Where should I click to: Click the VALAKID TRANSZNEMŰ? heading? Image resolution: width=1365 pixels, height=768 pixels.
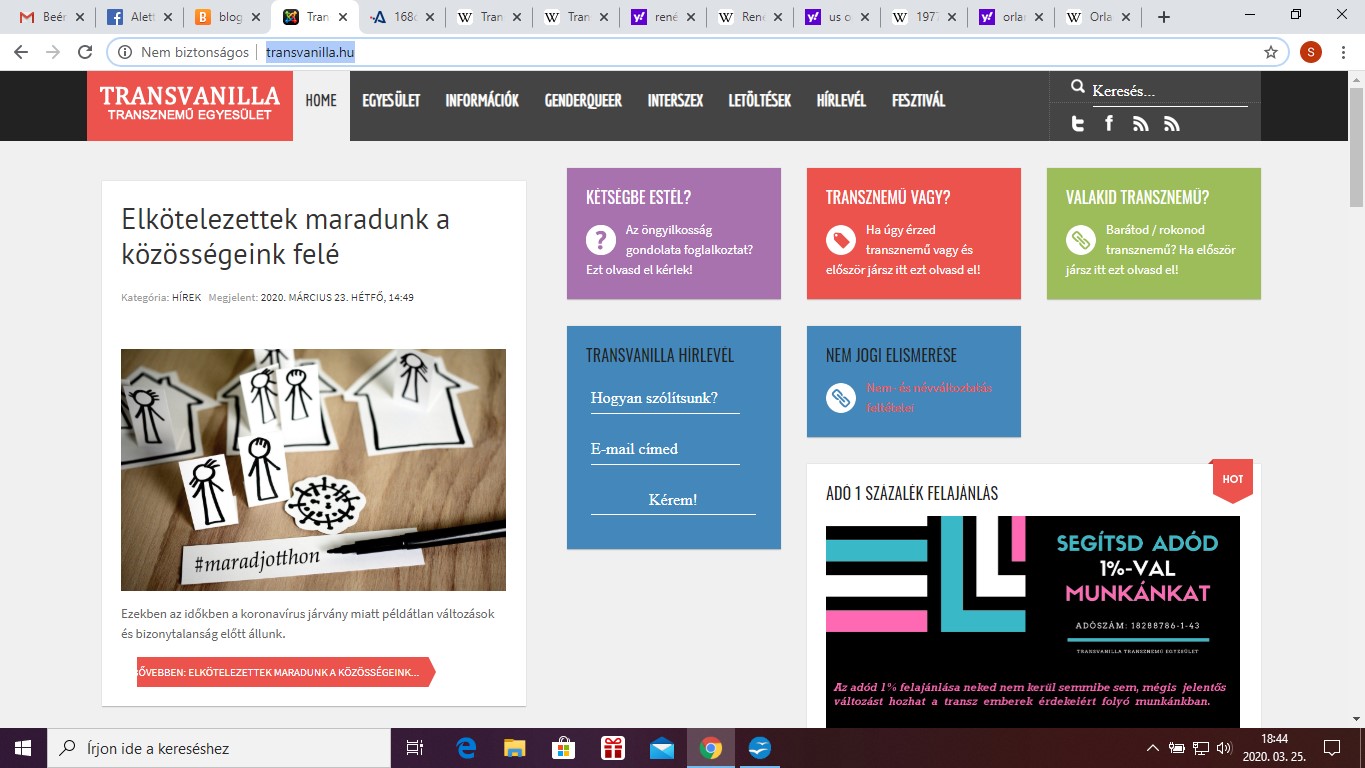pos(1138,198)
